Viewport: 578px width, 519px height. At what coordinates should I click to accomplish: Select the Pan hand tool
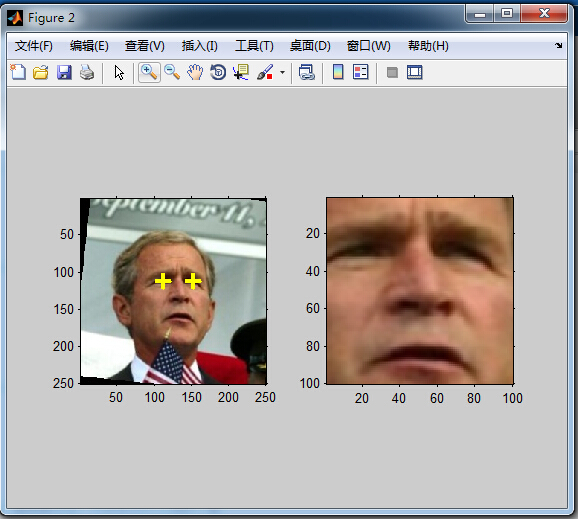(195, 72)
